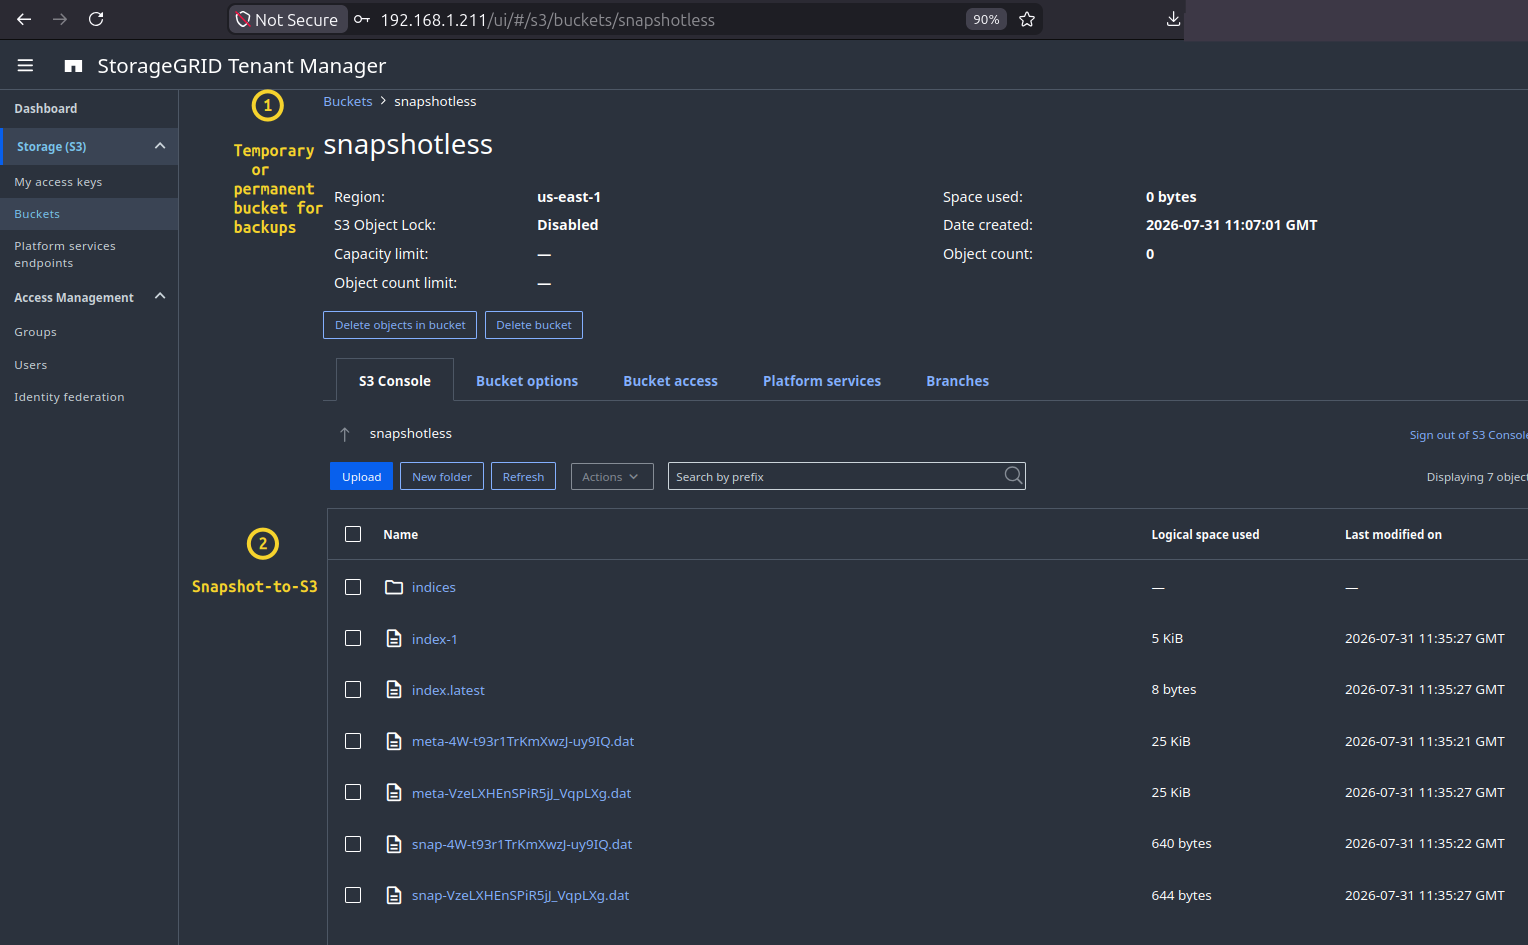This screenshot has height=945, width=1528.
Task: Go back with the browser back arrow
Action: pos(24,19)
